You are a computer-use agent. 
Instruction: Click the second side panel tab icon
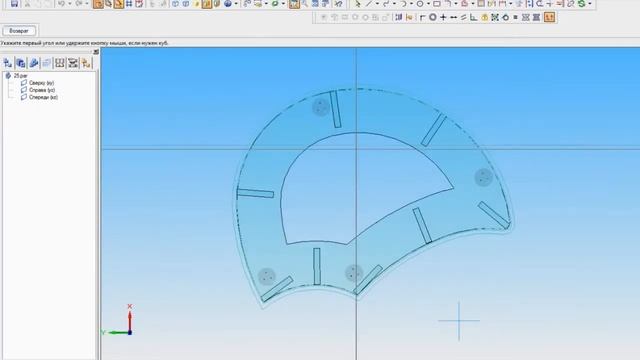coord(21,63)
